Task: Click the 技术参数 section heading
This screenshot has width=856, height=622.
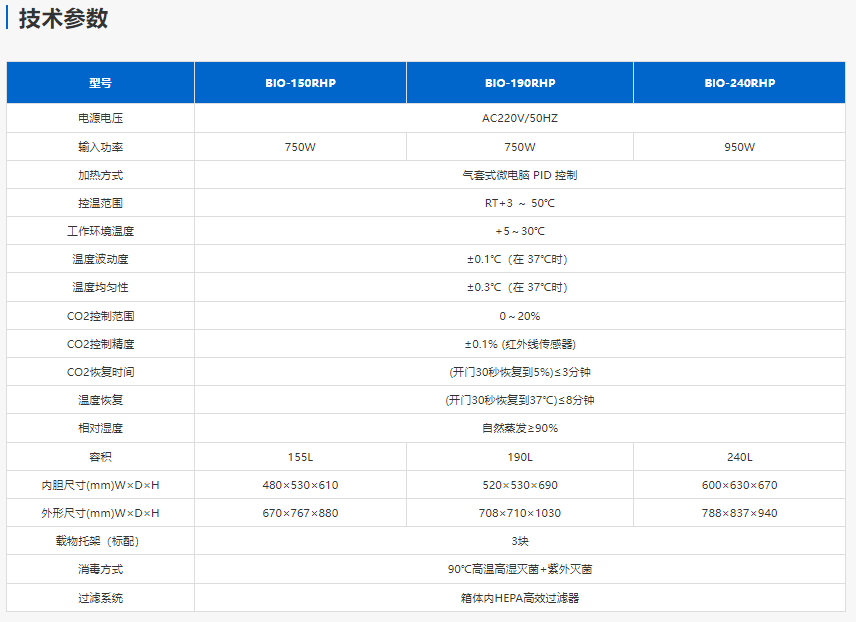Action: click(x=63, y=19)
